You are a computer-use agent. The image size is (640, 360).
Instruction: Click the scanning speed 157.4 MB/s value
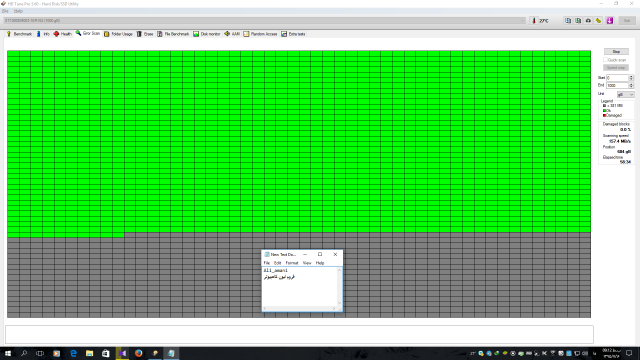tap(620, 141)
